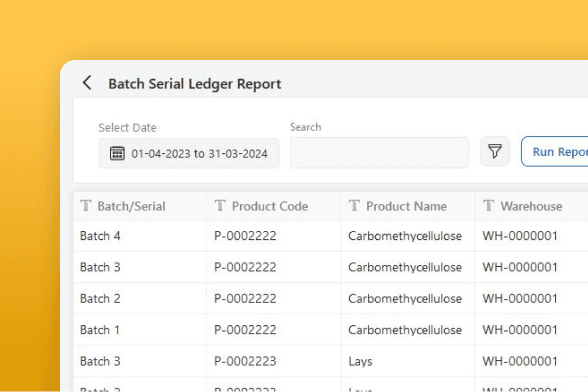Click the text-type icon beside Batch/Serial
588x392 pixels.
point(86,206)
